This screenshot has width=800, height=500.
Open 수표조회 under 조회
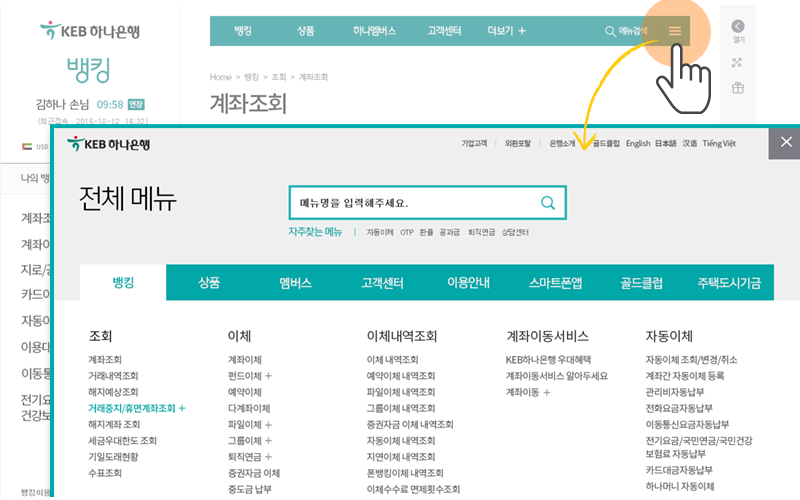[x=105, y=473]
